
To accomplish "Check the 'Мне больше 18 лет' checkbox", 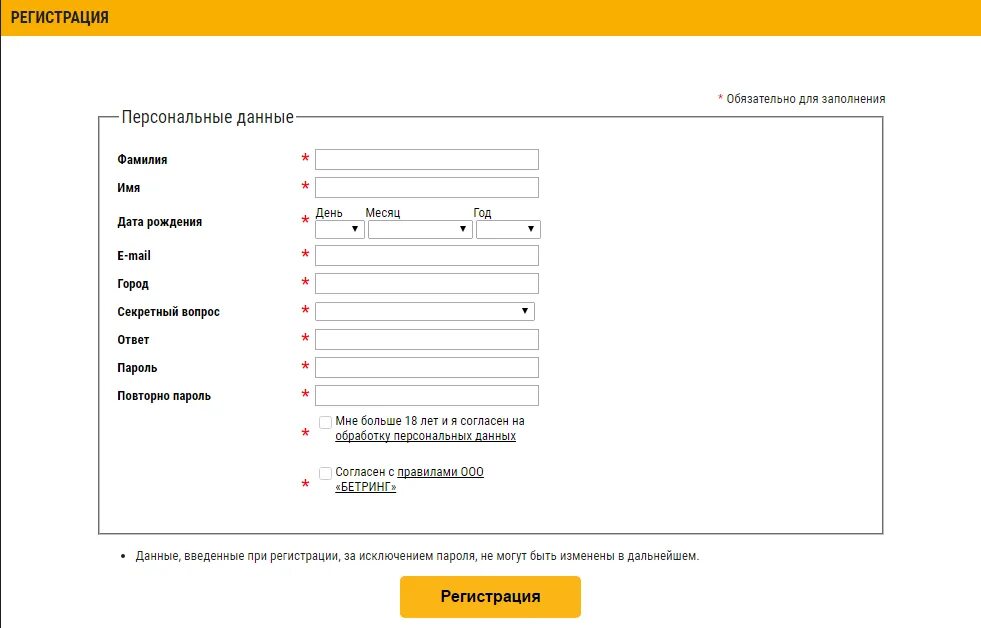I will 325,422.
